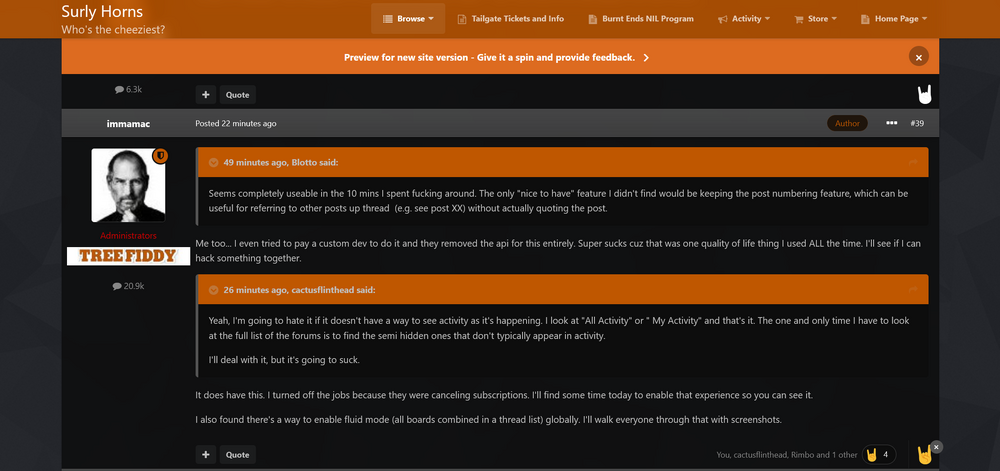The width and height of the screenshot is (1000, 471).
Task: Collapse the cactusflinthead quote using its chevron toggle
Action: tap(213, 290)
